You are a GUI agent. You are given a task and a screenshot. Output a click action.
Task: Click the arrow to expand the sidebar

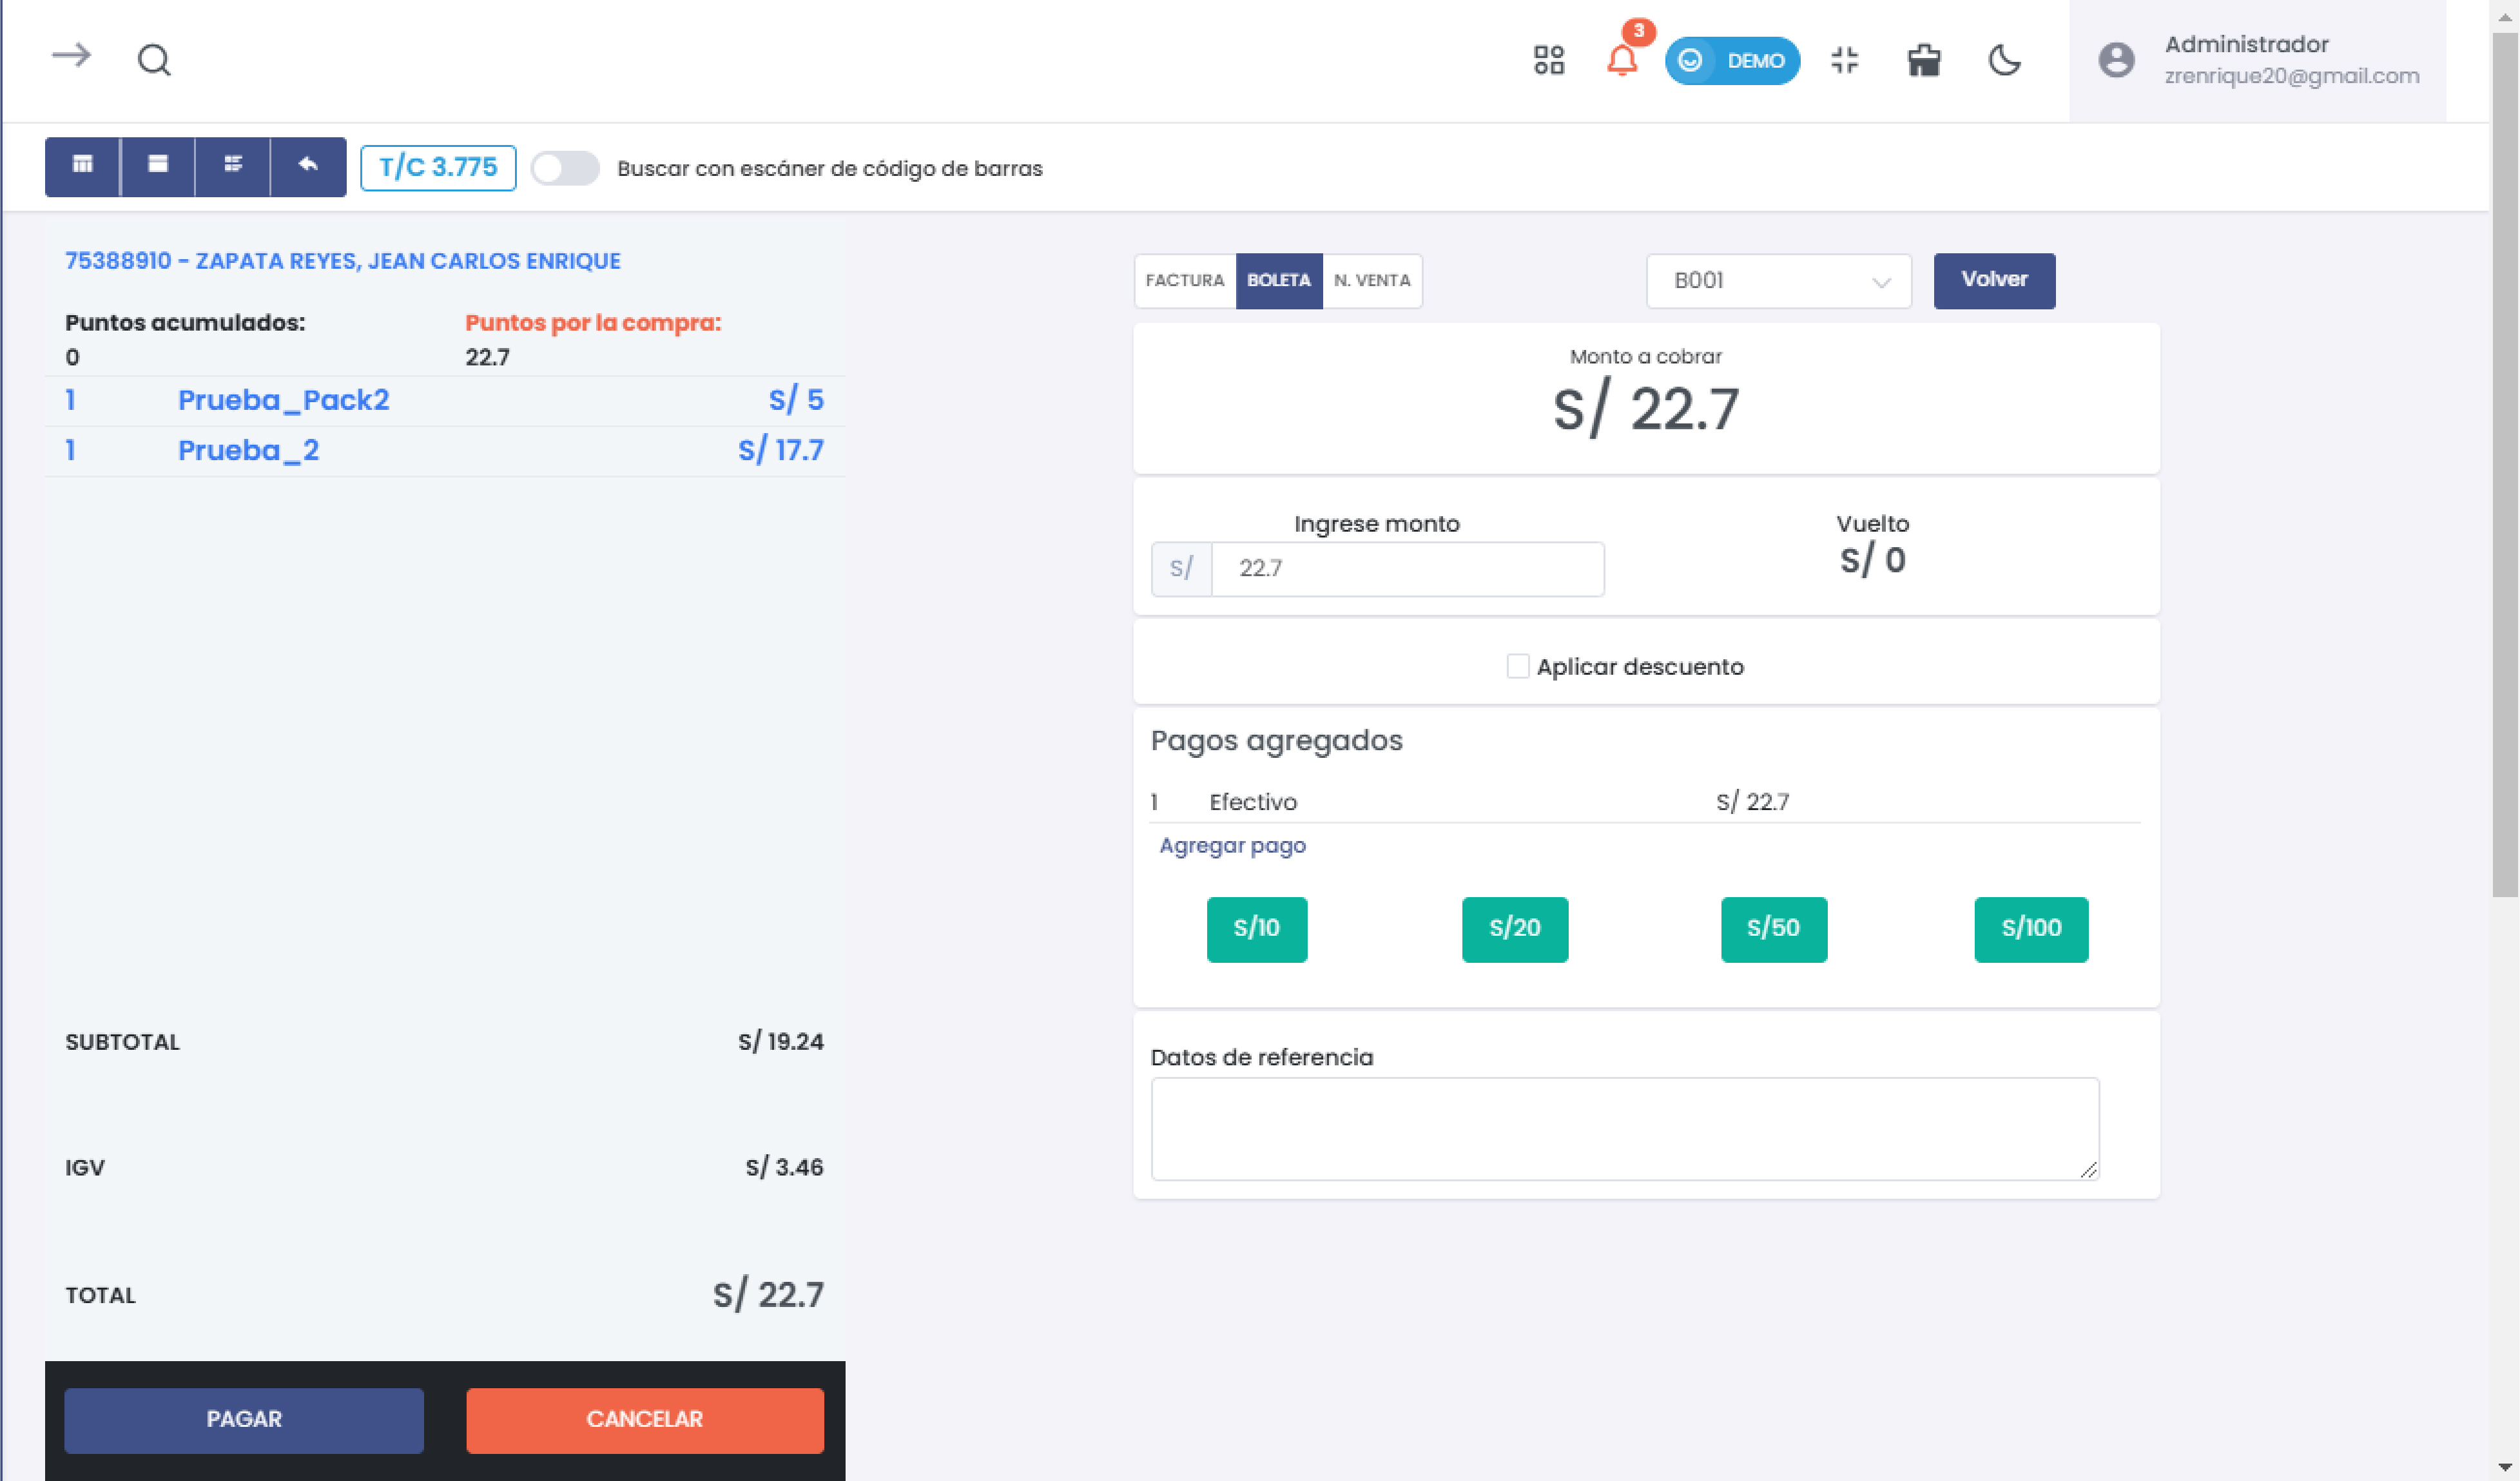(71, 56)
